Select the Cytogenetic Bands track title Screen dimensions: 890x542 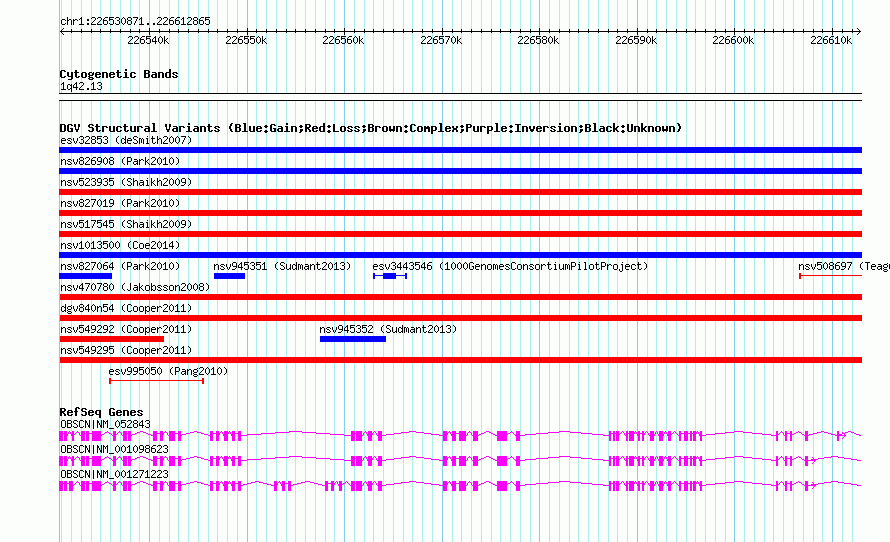click(x=119, y=74)
